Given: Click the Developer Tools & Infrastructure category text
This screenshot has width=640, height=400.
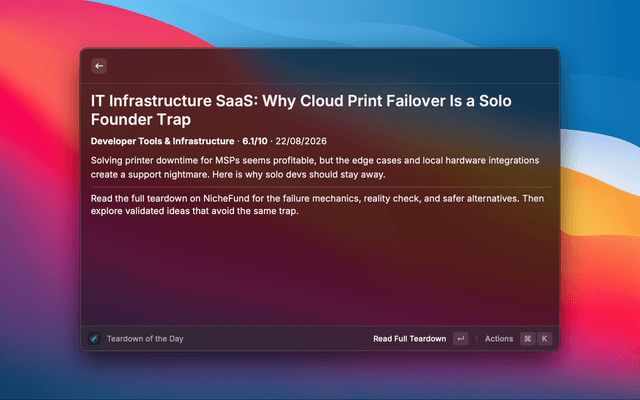Looking at the screenshot, I should (162, 141).
